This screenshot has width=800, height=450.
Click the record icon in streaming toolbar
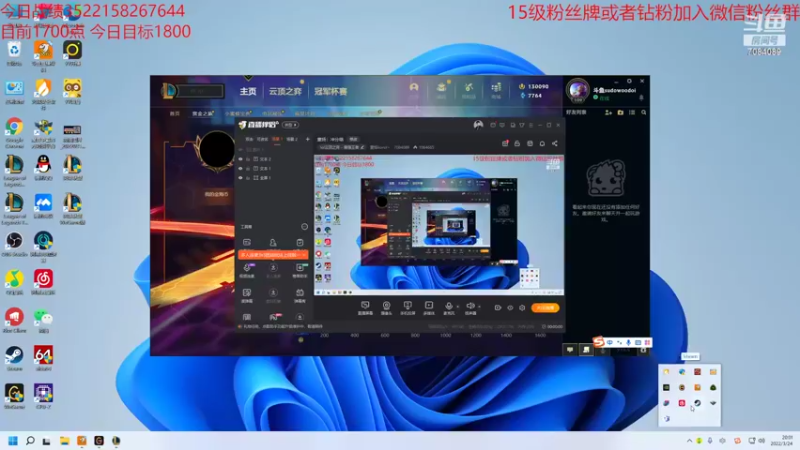pyautogui.click(x=497, y=308)
